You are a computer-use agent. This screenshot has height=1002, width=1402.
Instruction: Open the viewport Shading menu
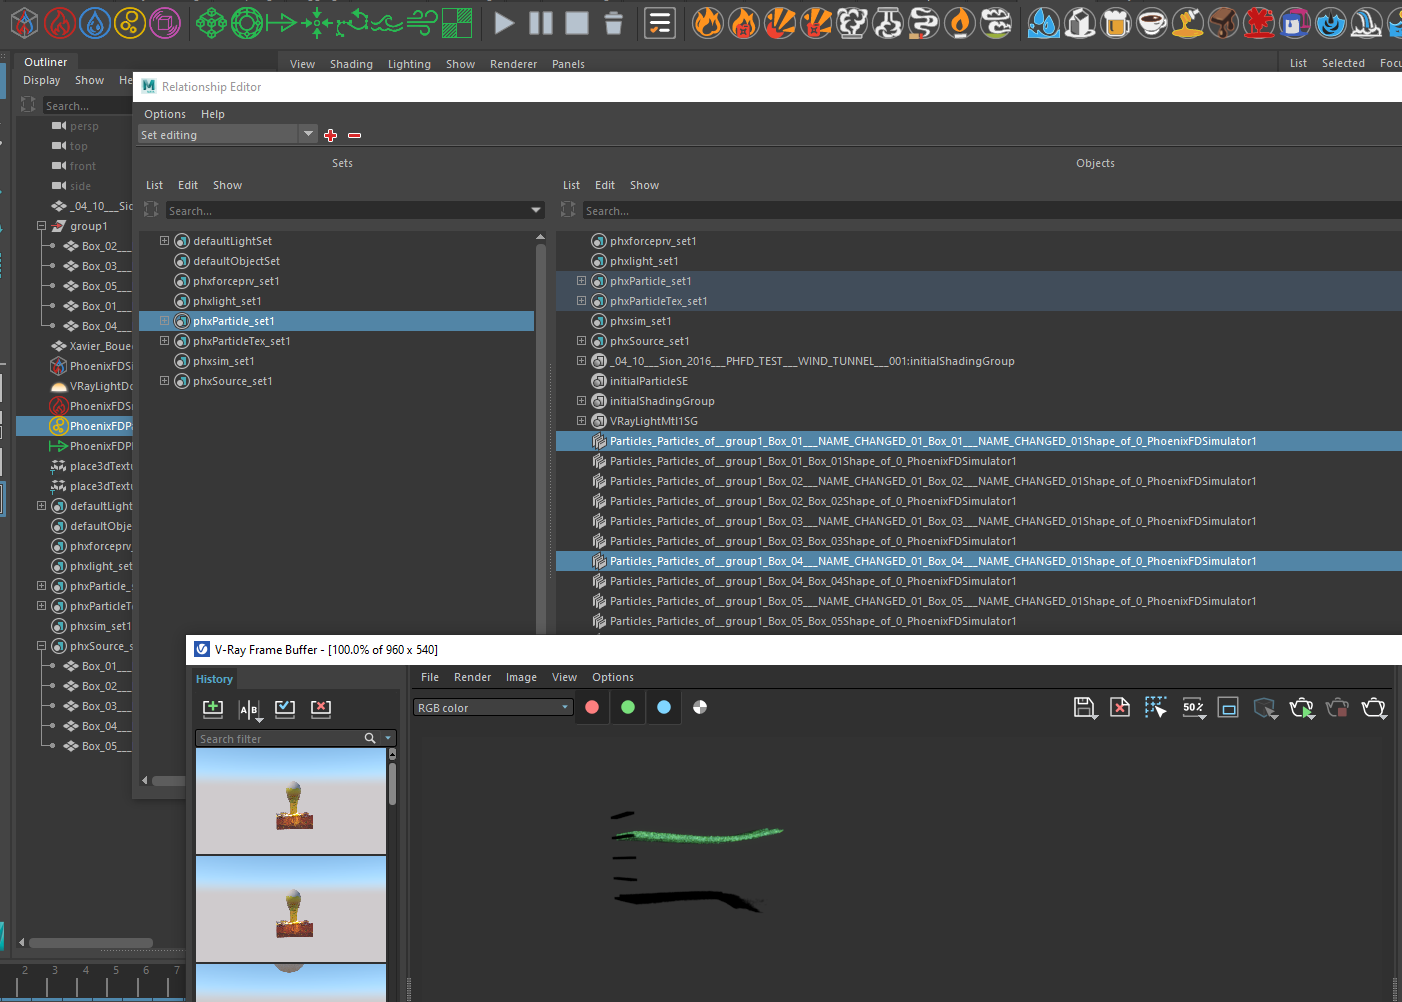click(351, 64)
